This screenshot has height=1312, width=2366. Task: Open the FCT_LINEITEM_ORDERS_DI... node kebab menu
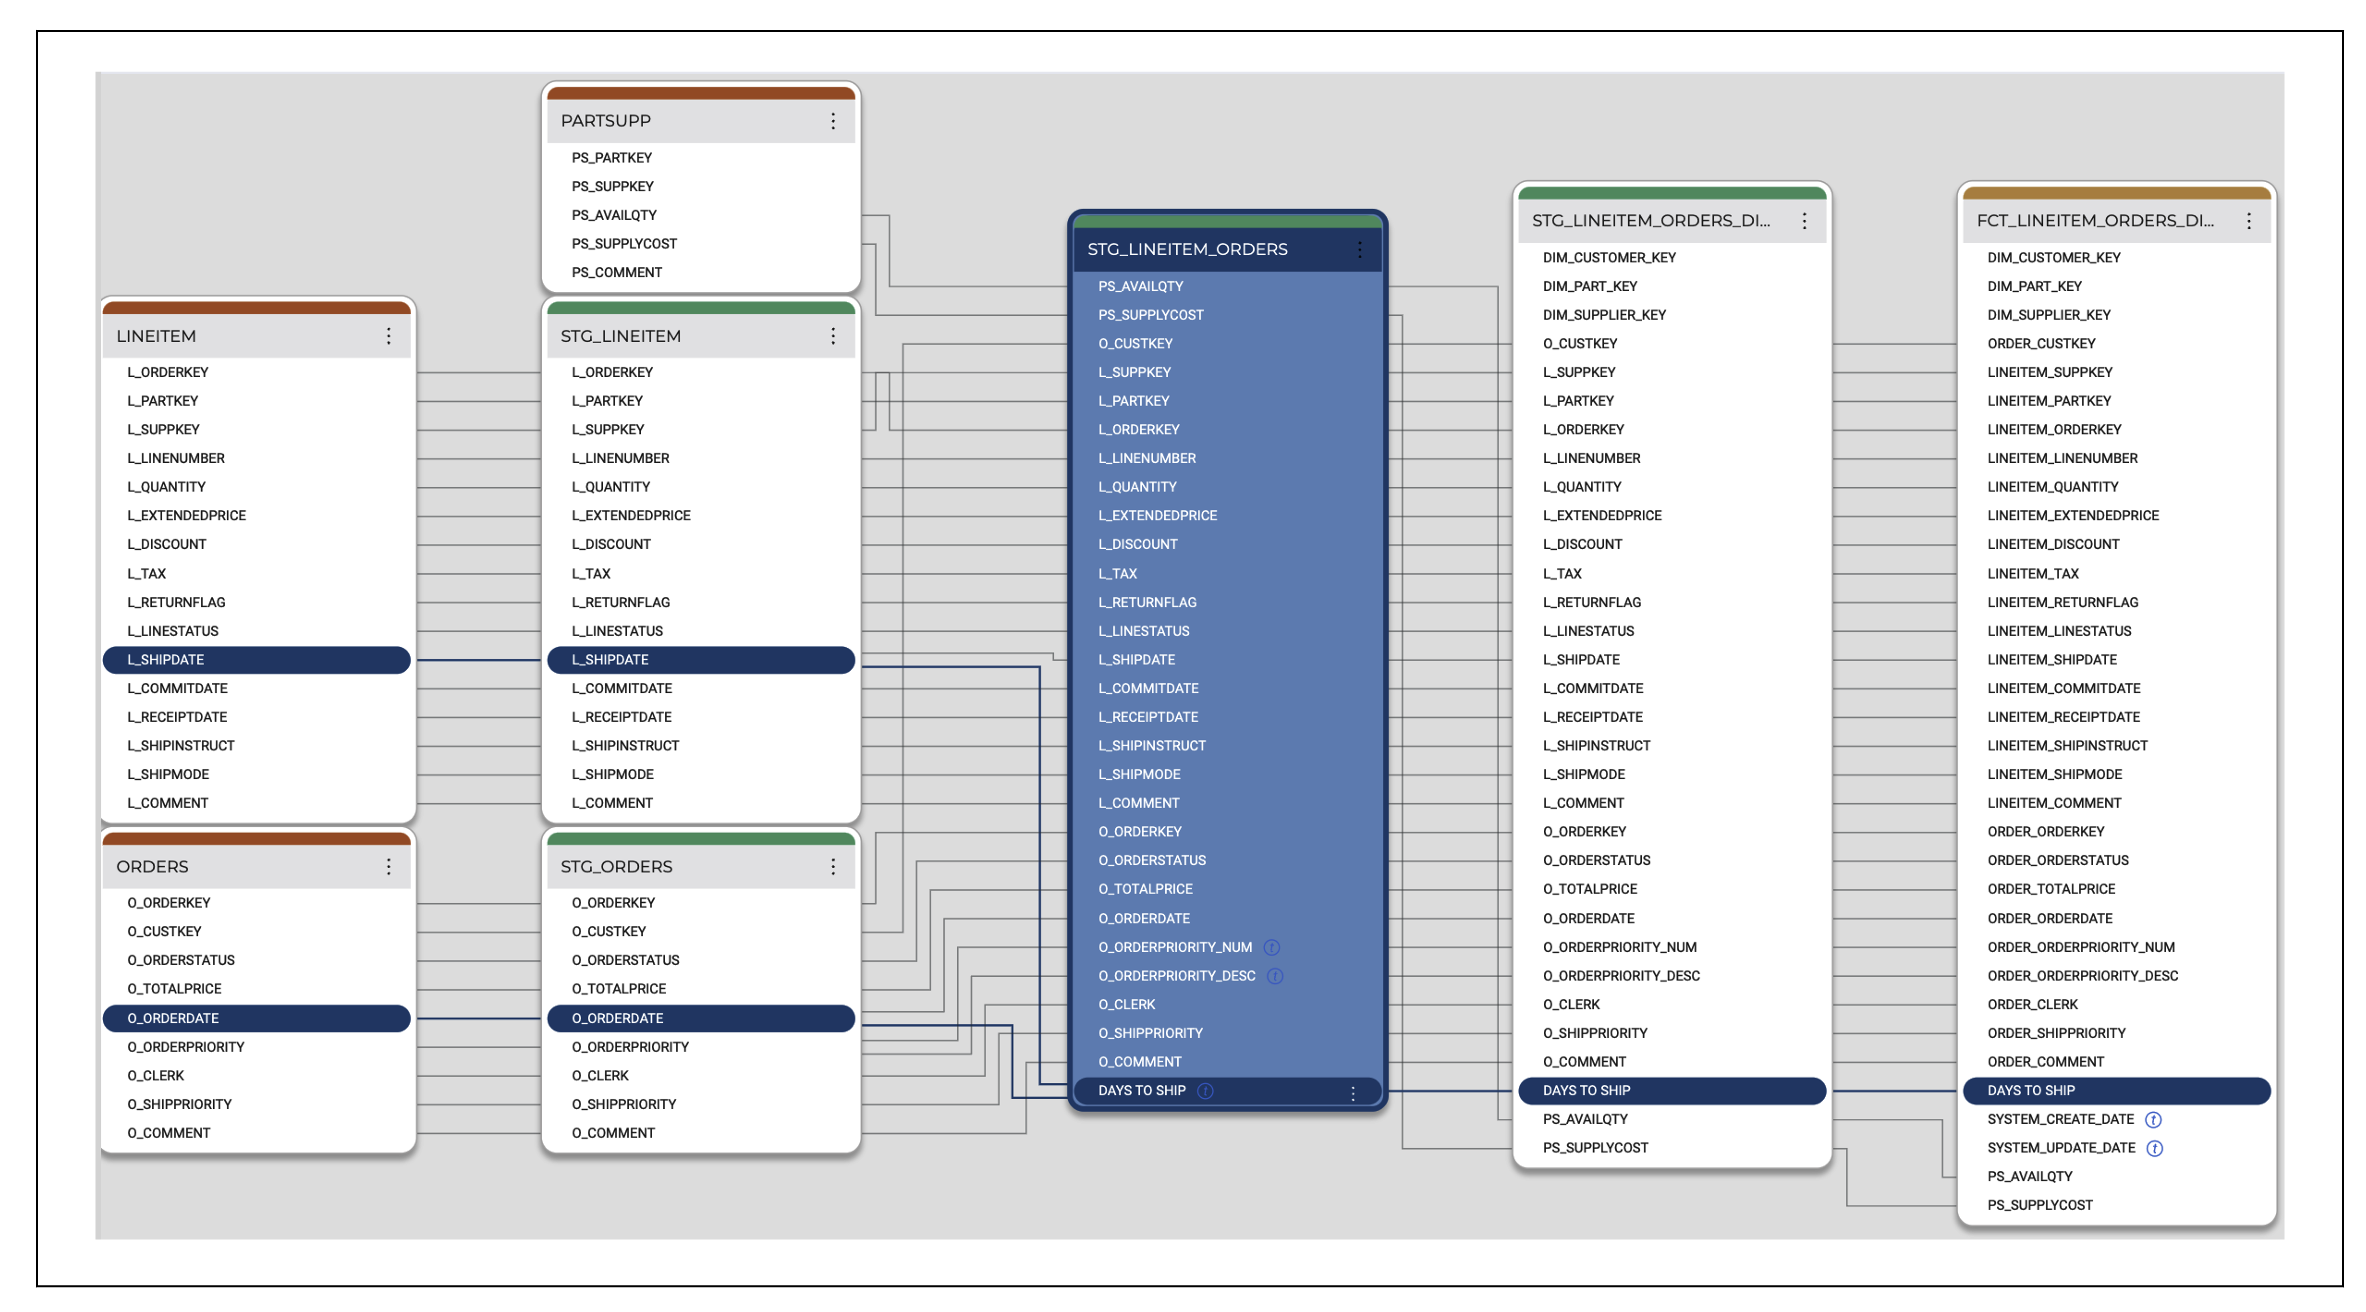(2248, 221)
